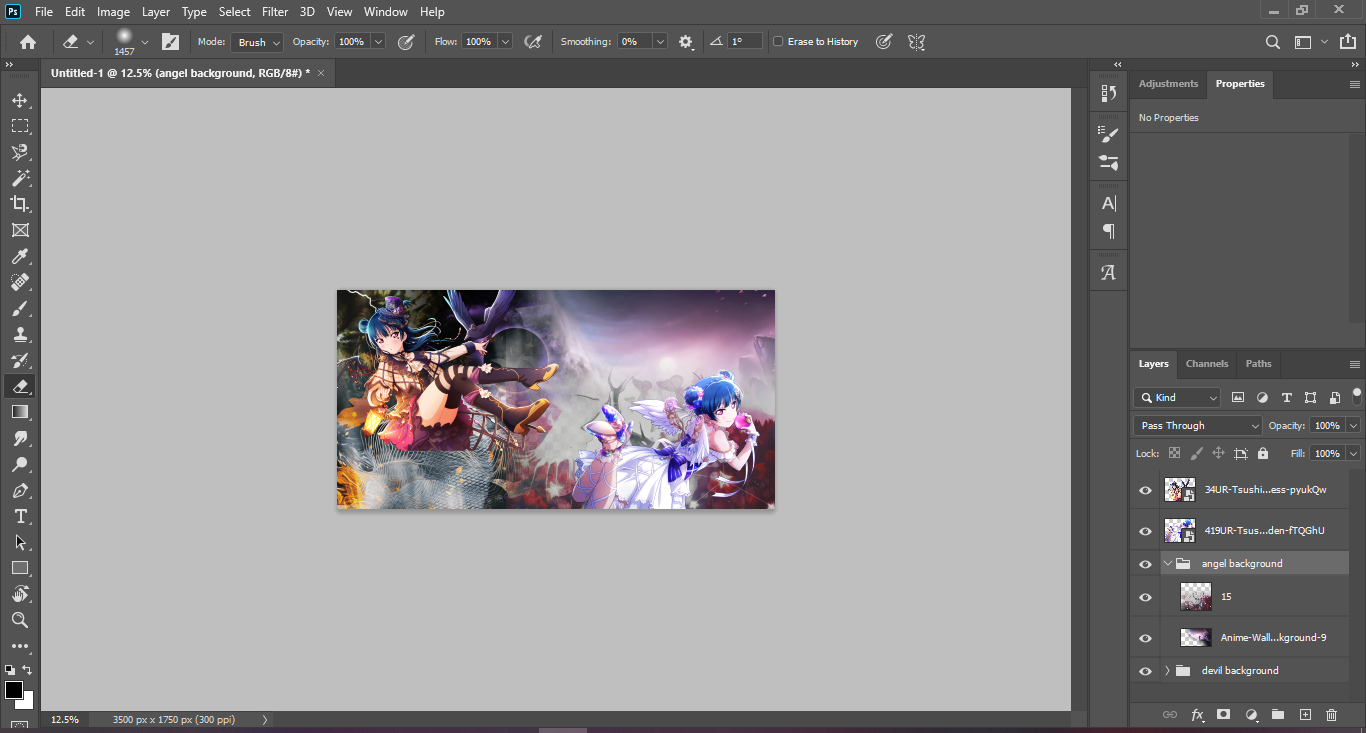Select the Zoom tool

click(19, 620)
